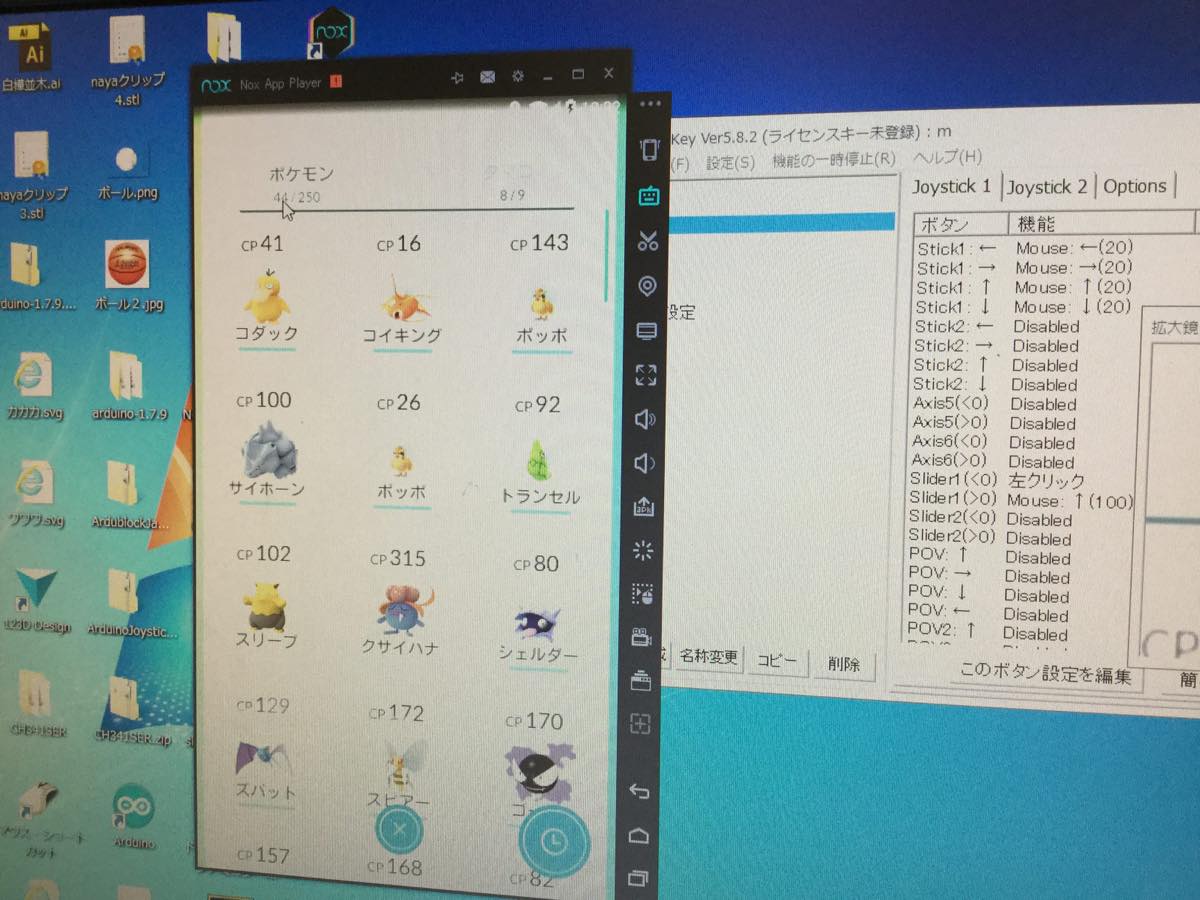Select the Nox shortcut desktop icon
The width and height of the screenshot is (1200, 900).
click(329, 32)
